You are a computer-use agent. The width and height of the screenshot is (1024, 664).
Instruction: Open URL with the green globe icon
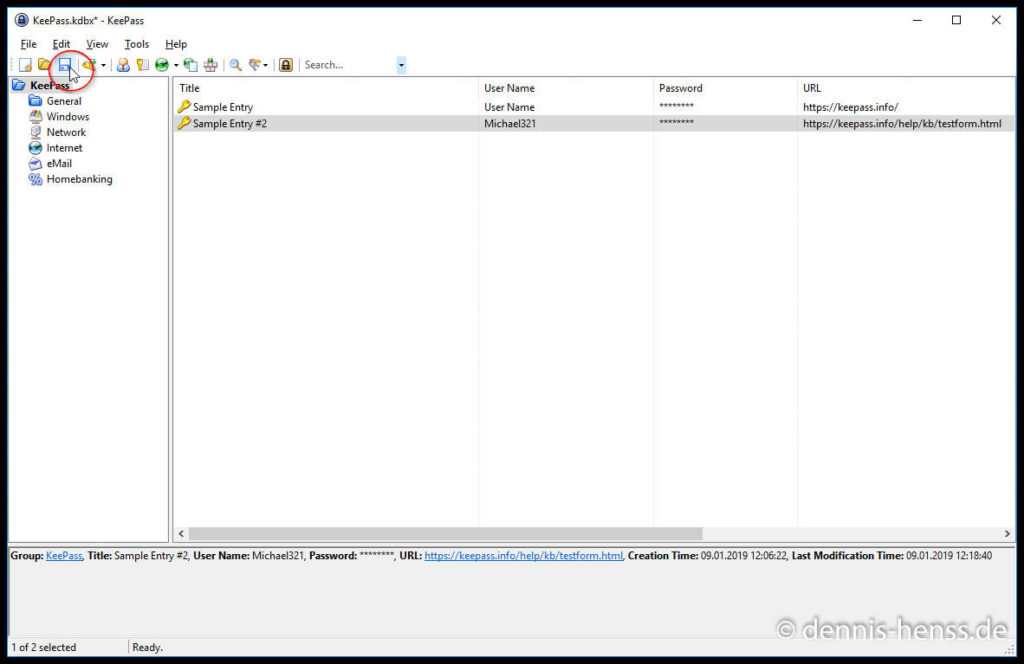[162, 65]
